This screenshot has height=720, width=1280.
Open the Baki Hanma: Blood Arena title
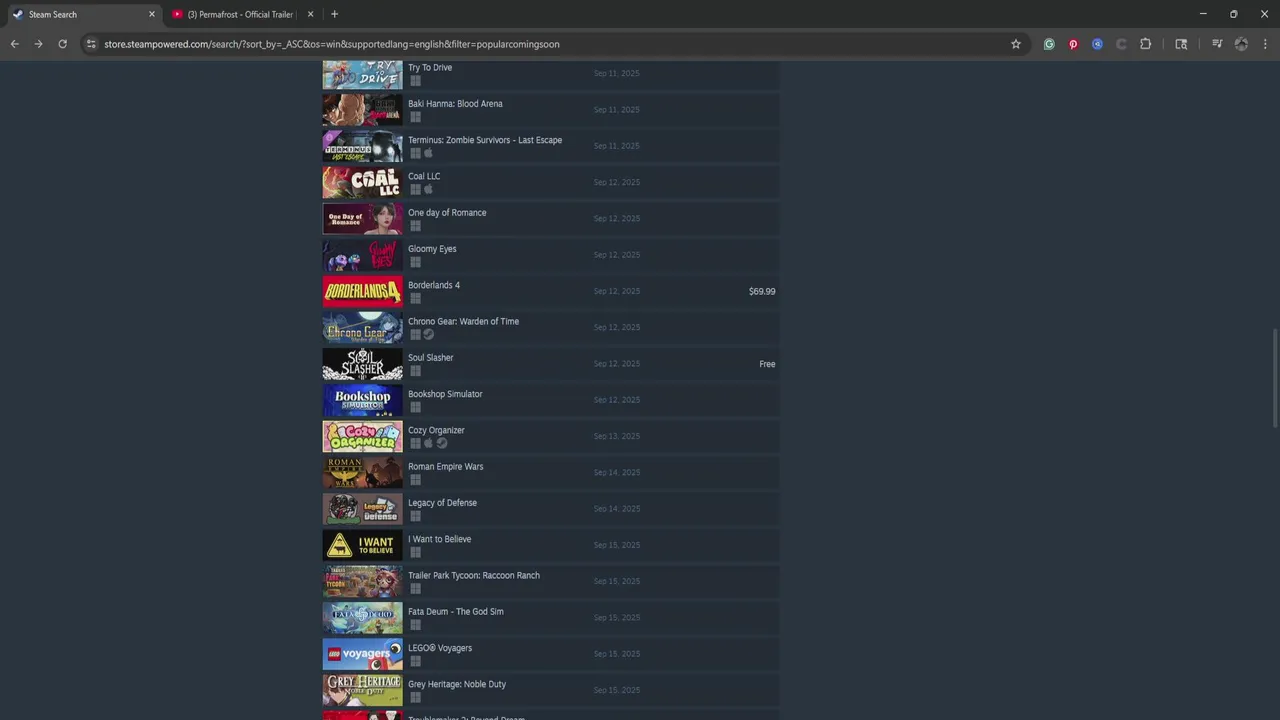(x=455, y=104)
